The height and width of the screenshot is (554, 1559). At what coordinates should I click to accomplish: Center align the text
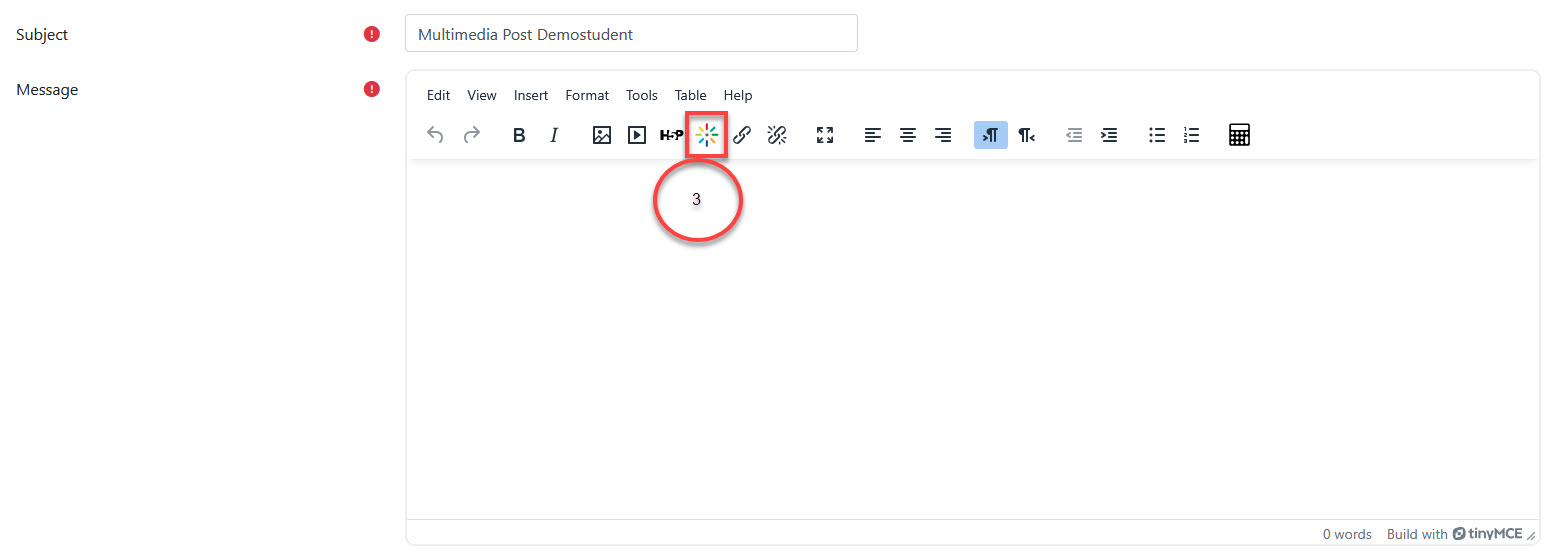pos(908,135)
